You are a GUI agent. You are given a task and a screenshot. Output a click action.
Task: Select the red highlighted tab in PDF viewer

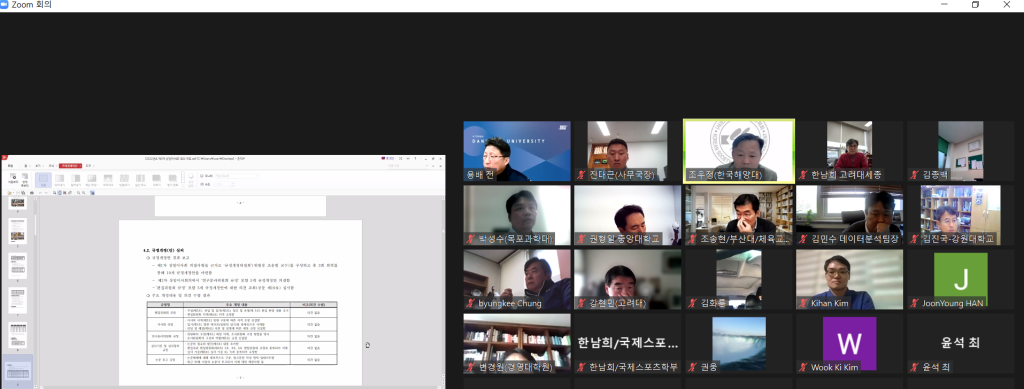tap(71, 166)
